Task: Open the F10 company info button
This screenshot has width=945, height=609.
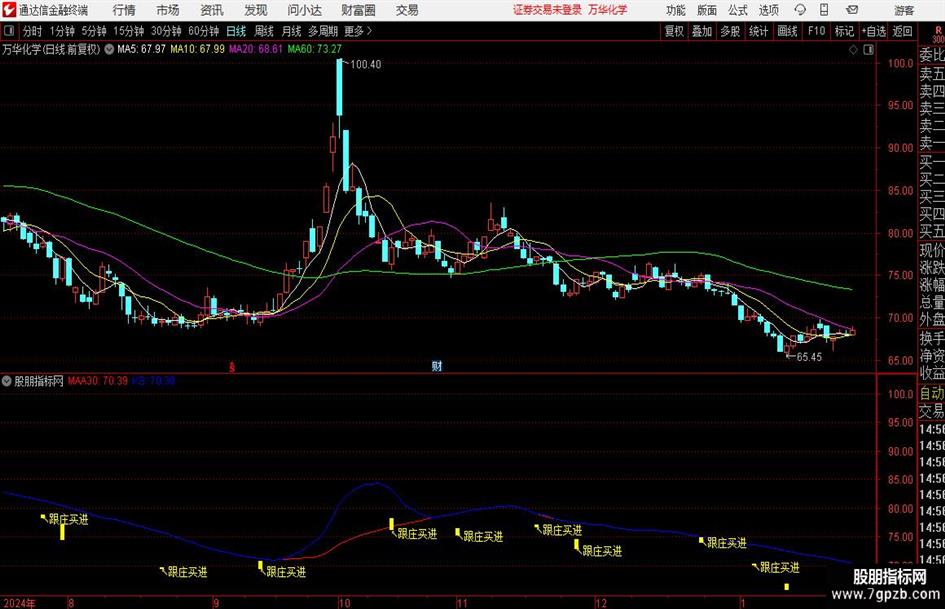Action: click(x=817, y=31)
